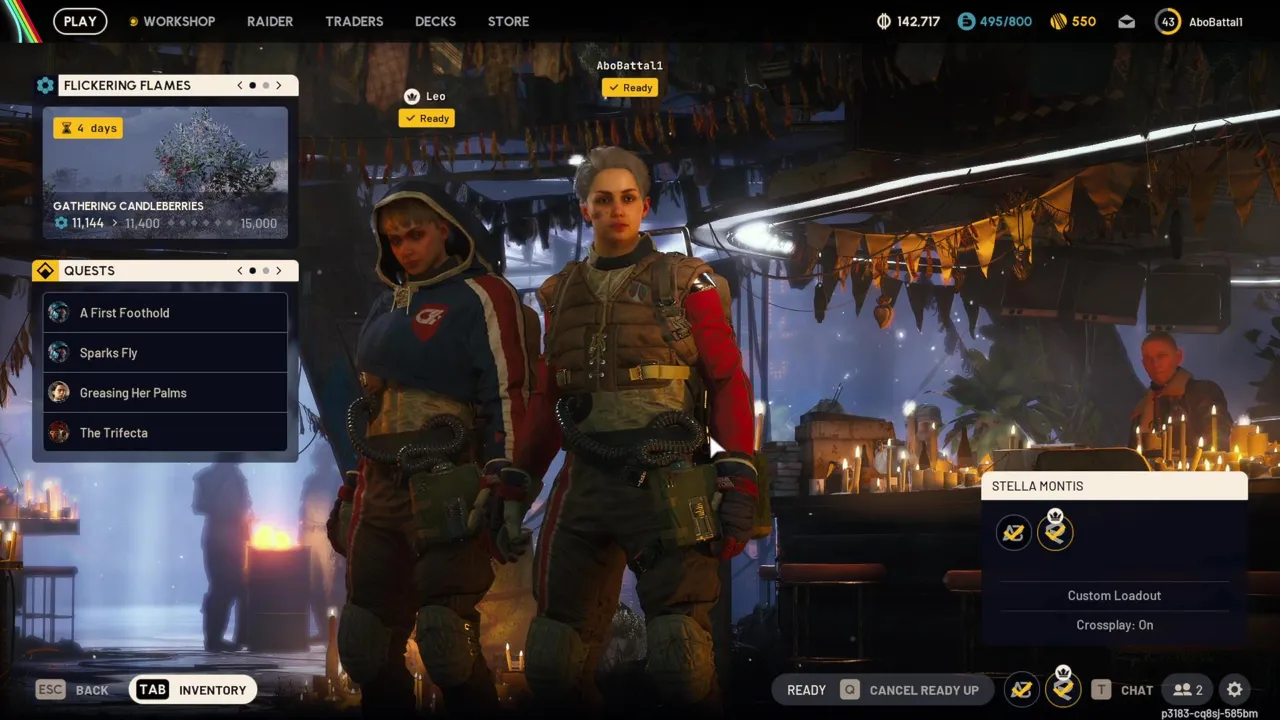Click the Greasing Her Palms quest giver portrait
The height and width of the screenshot is (720, 1280).
(59, 393)
